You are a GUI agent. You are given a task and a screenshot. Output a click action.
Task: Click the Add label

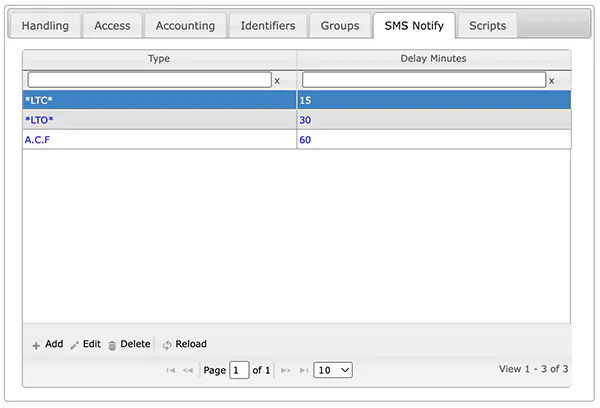click(54, 344)
